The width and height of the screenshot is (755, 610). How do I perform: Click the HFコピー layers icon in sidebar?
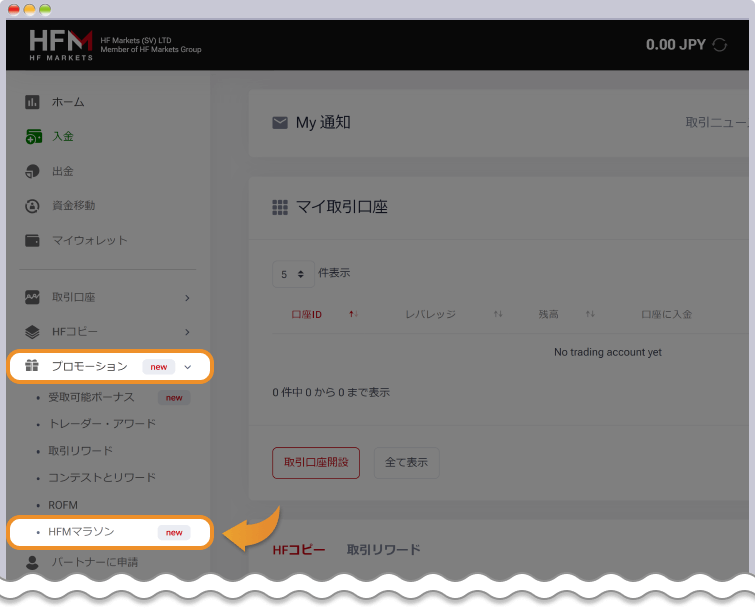click(32, 332)
